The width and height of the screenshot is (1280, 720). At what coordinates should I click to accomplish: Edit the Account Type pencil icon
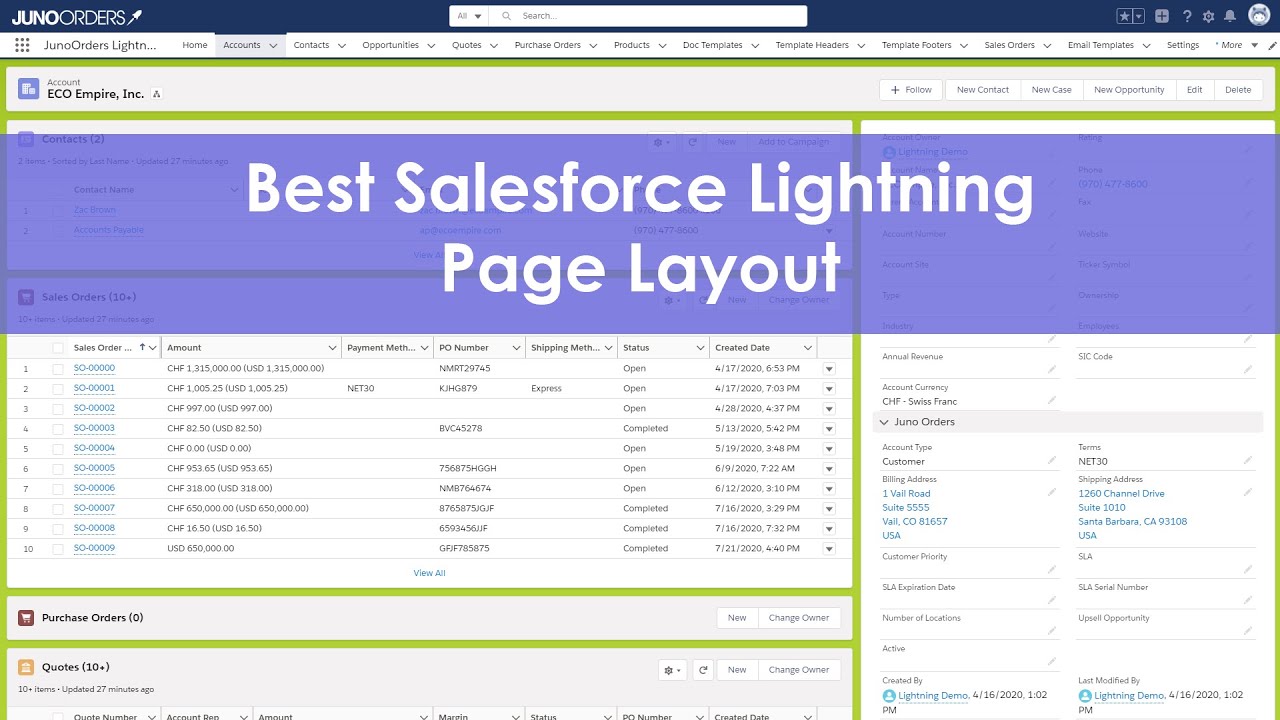(x=1051, y=461)
